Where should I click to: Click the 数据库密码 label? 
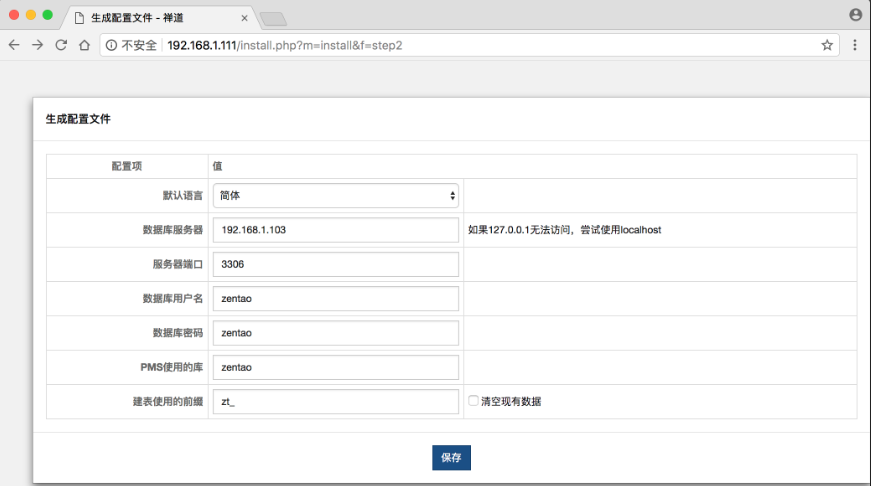coord(178,333)
